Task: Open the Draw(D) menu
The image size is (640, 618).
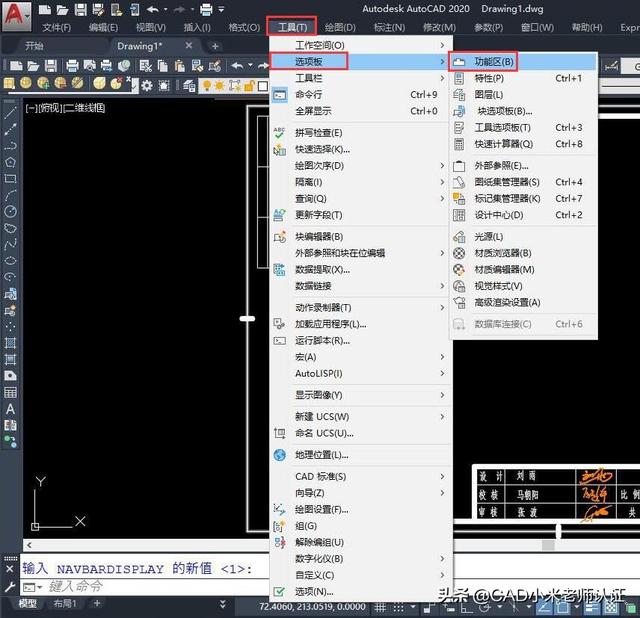Action: [x=340, y=27]
